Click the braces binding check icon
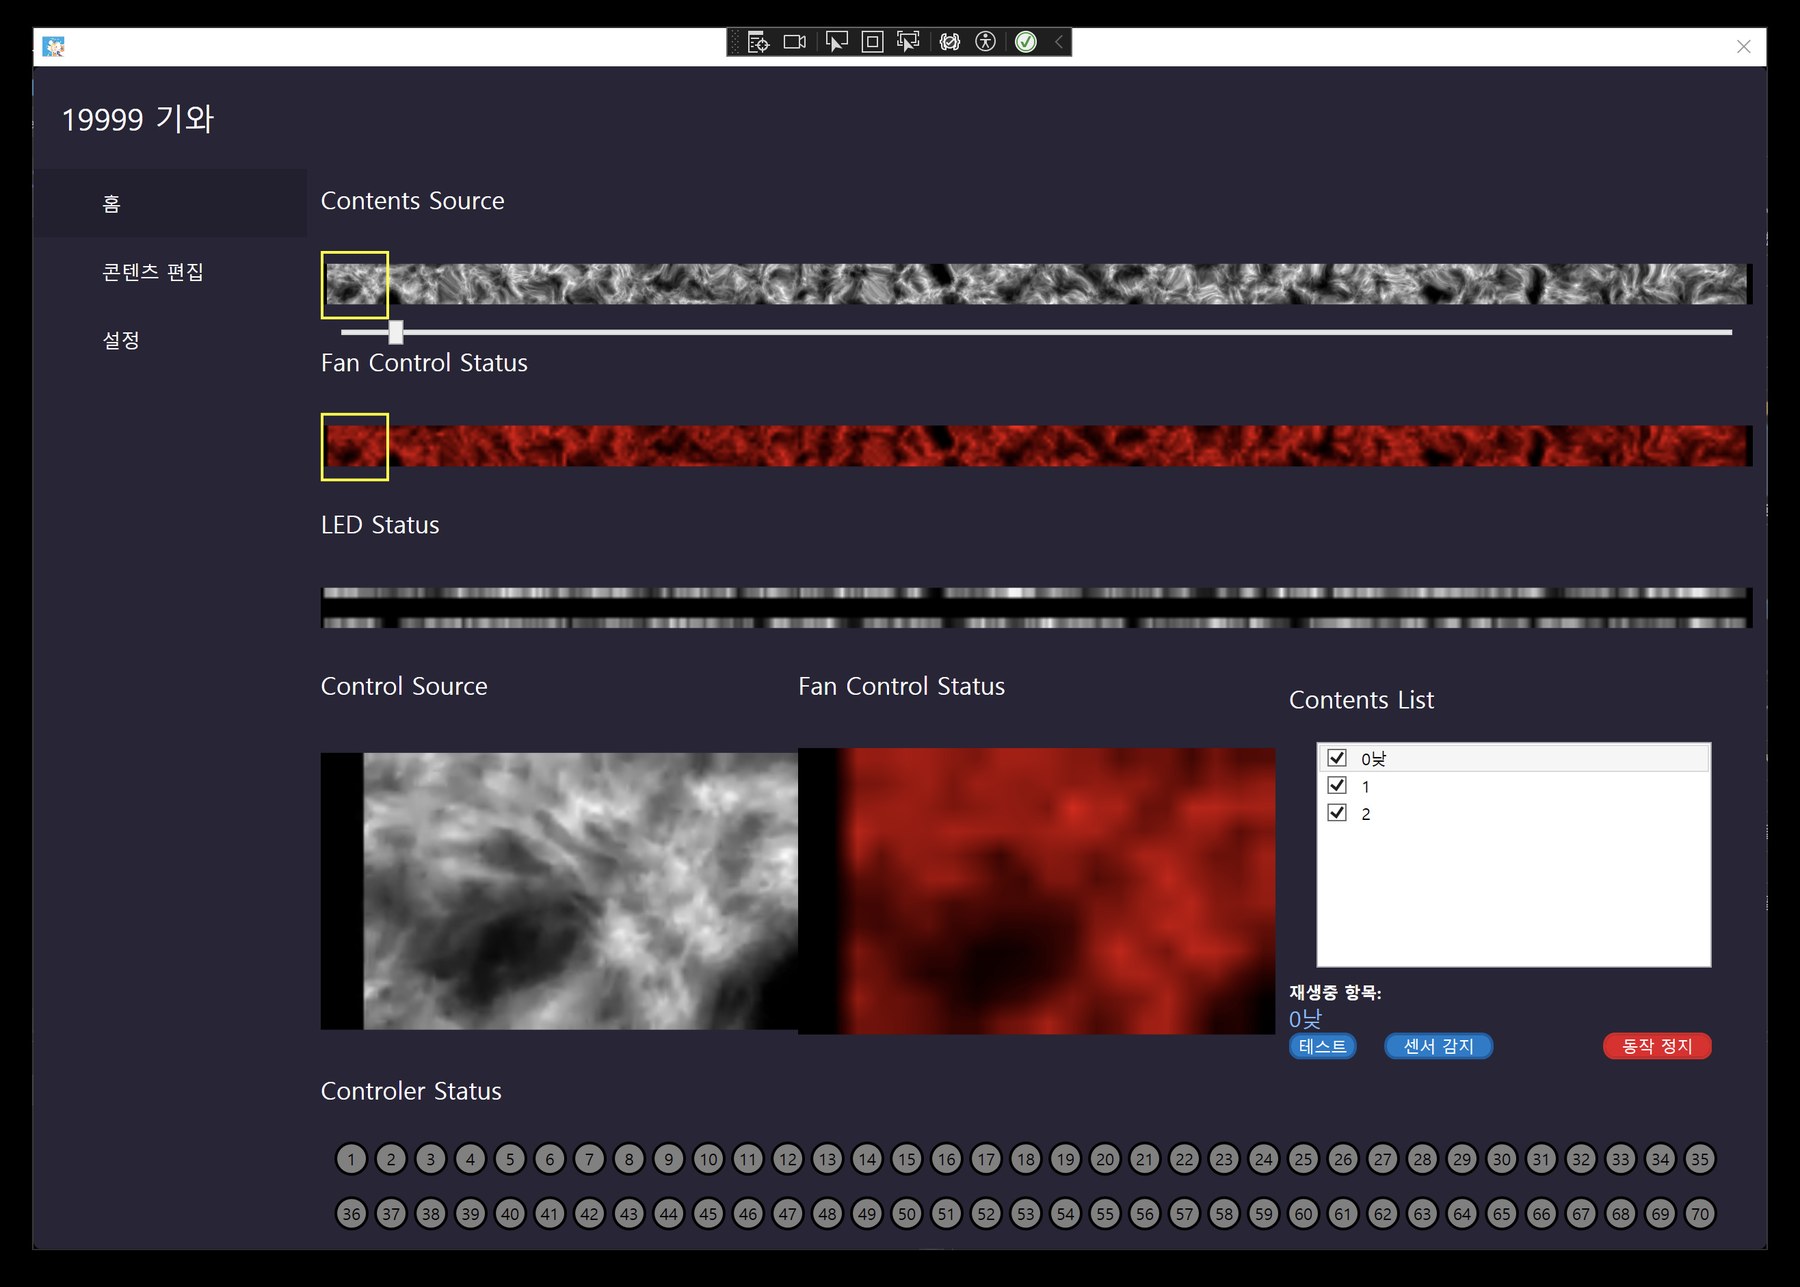The width and height of the screenshot is (1800, 1287). coord(950,42)
